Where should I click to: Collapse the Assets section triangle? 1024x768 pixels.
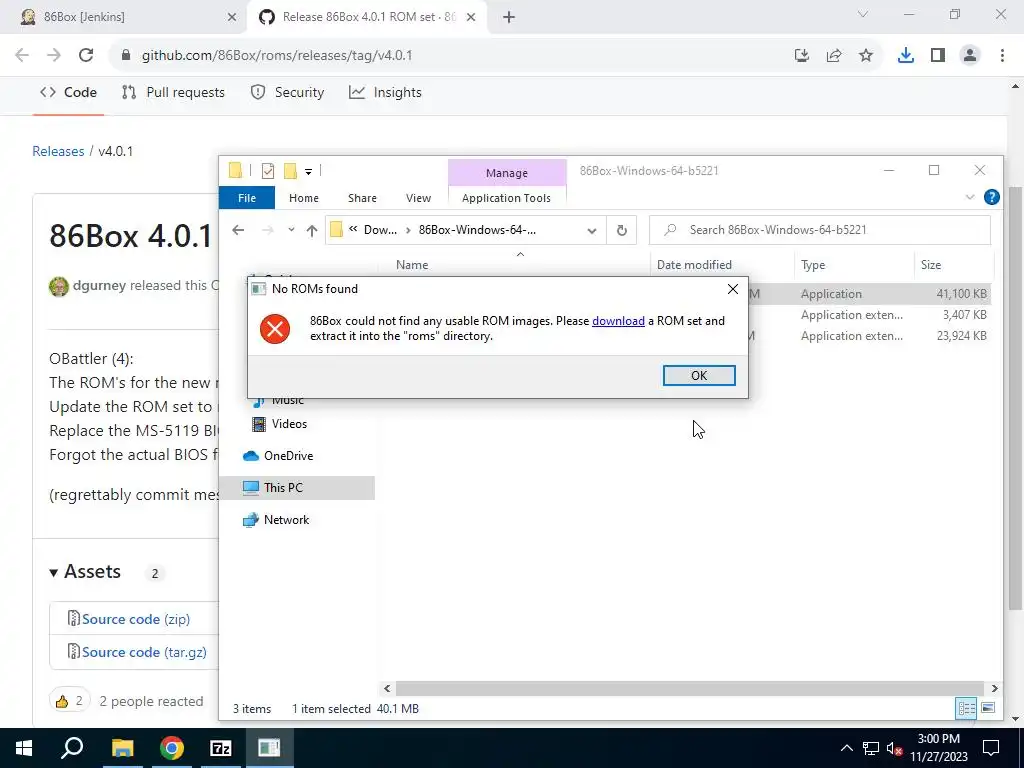(x=54, y=573)
